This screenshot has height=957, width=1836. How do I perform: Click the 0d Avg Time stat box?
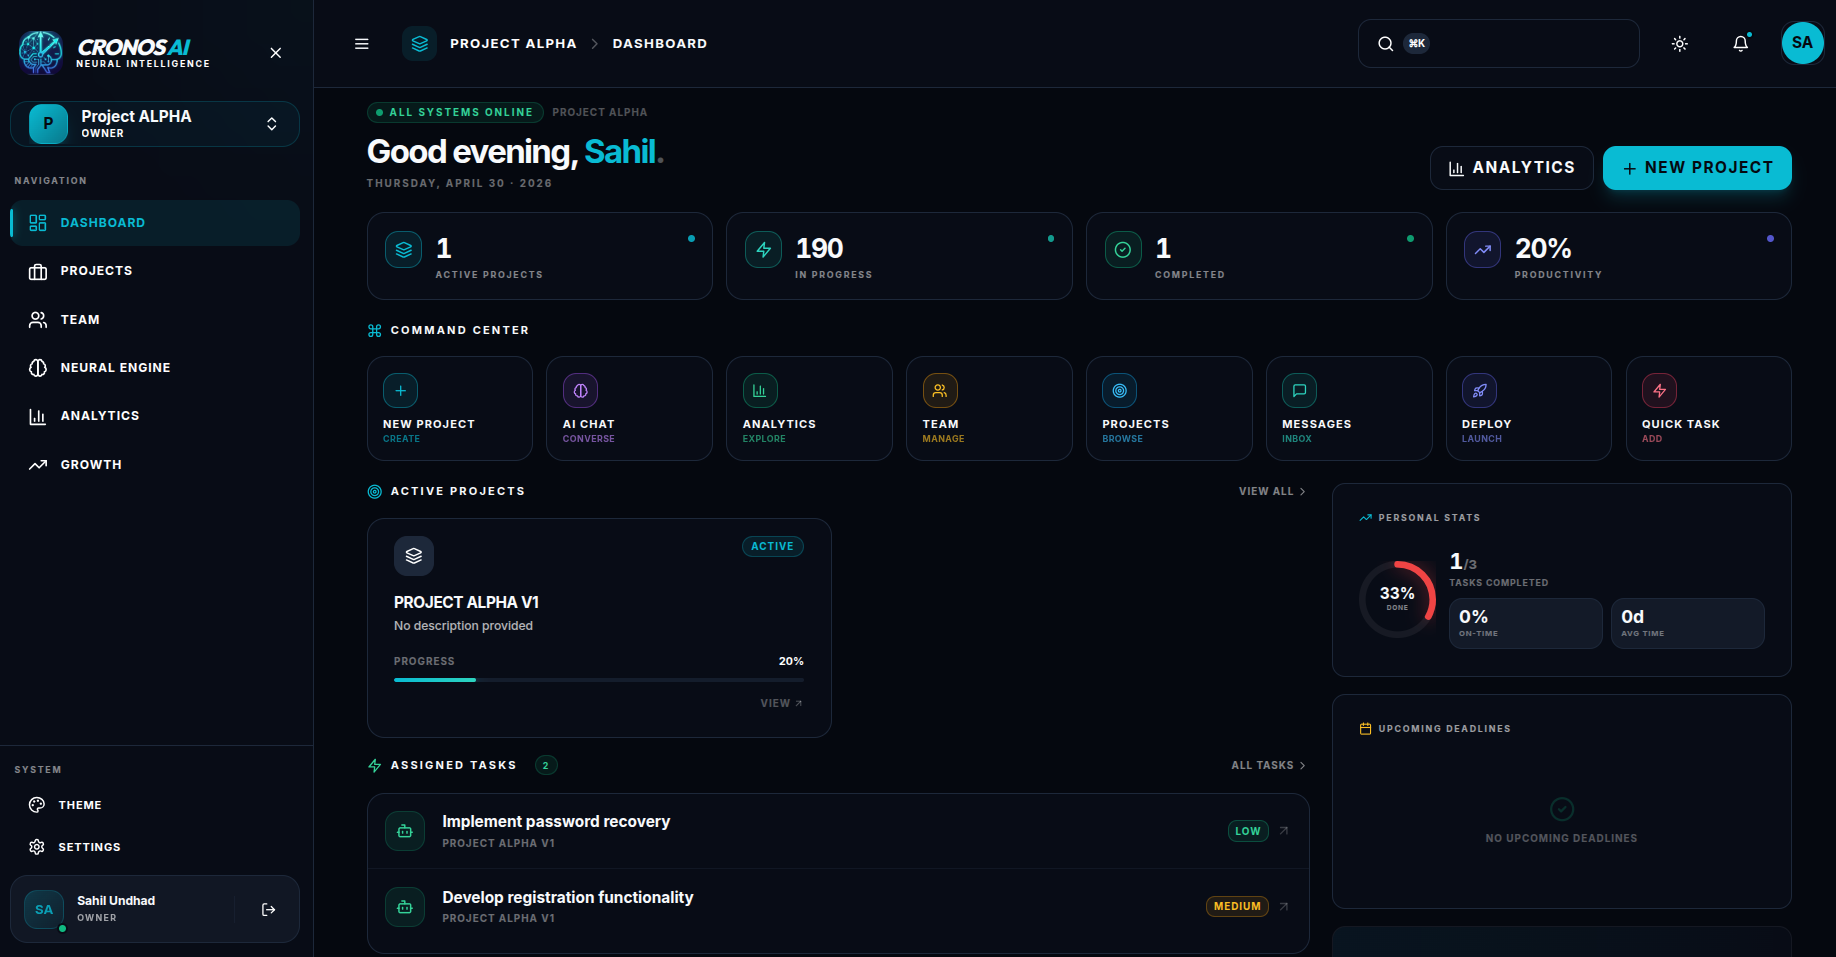tap(1688, 624)
